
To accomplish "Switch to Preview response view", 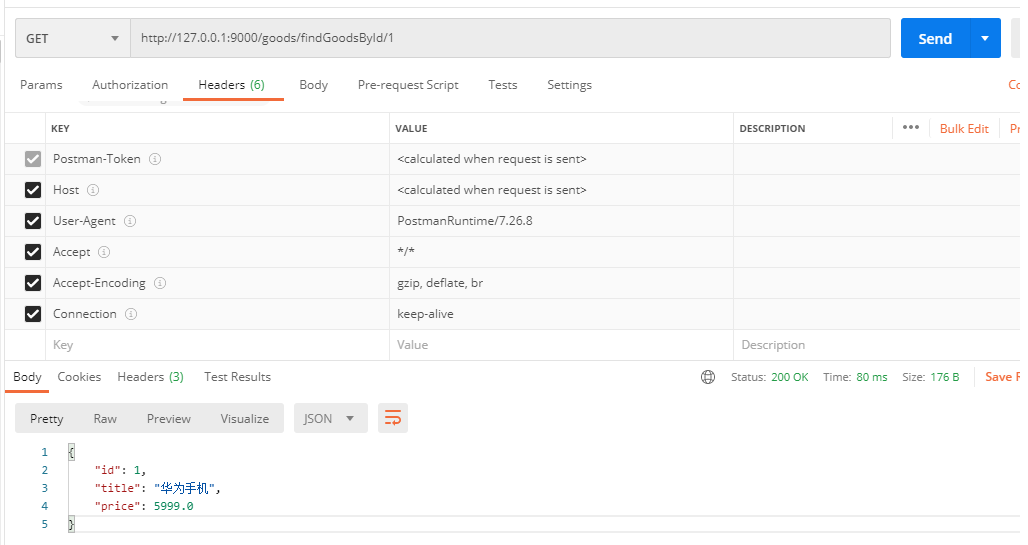I will click(x=168, y=418).
